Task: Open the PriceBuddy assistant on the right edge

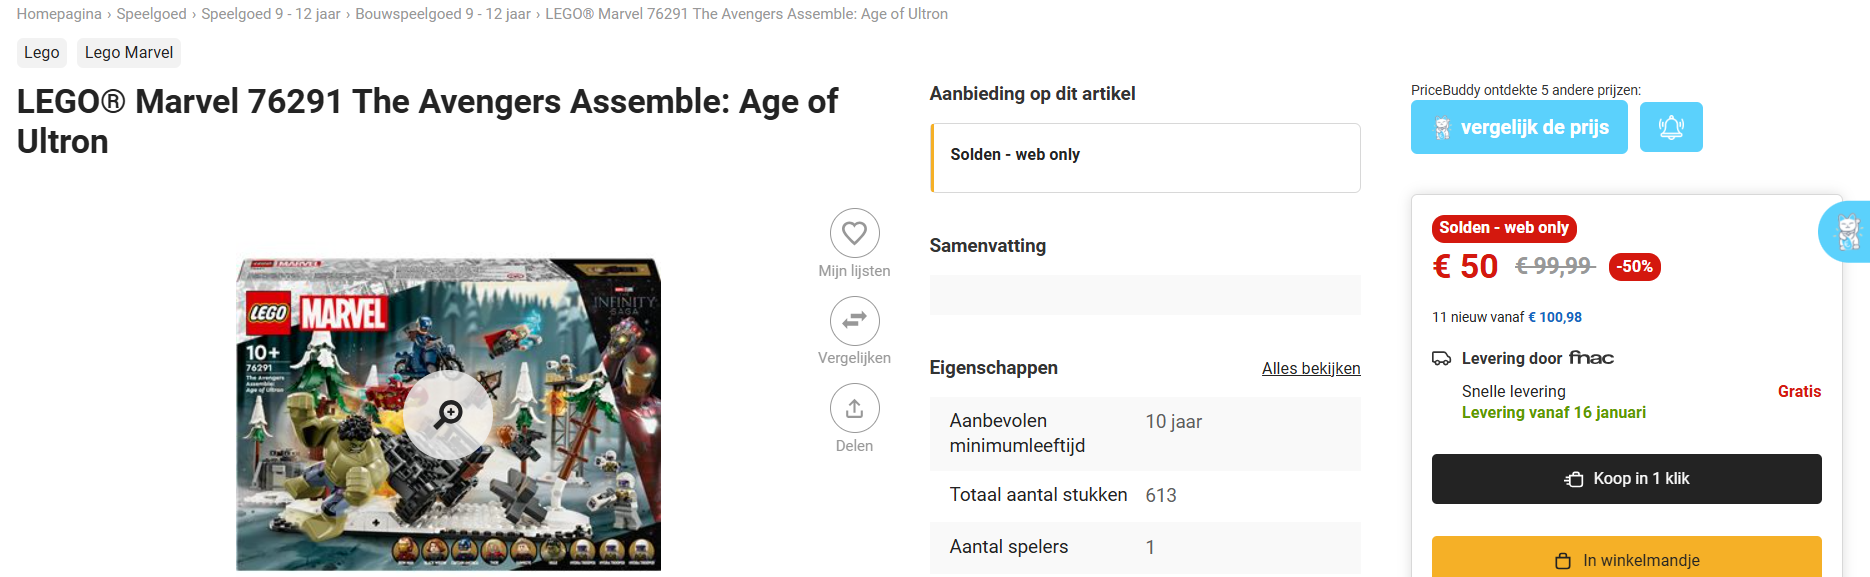Action: coord(1848,231)
